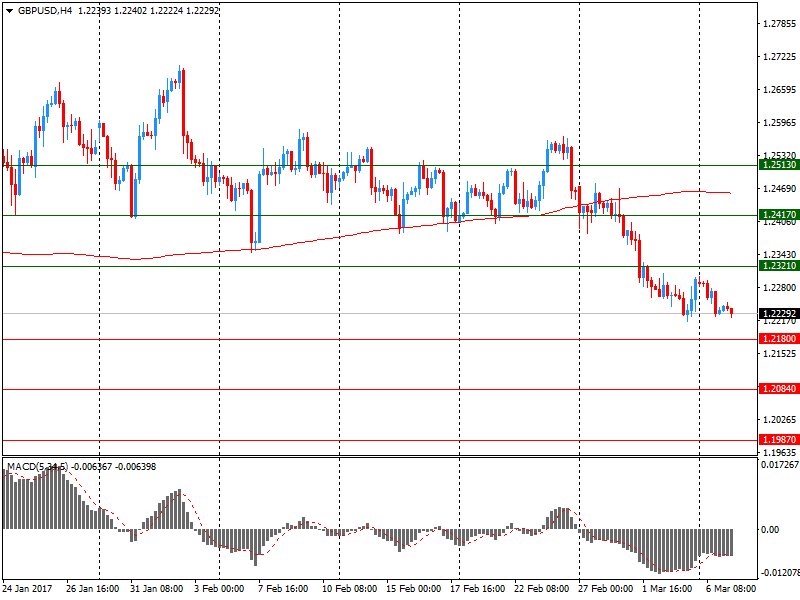Click the 3 Feb 00:00 time label
The width and height of the screenshot is (800, 600).
tap(219, 588)
